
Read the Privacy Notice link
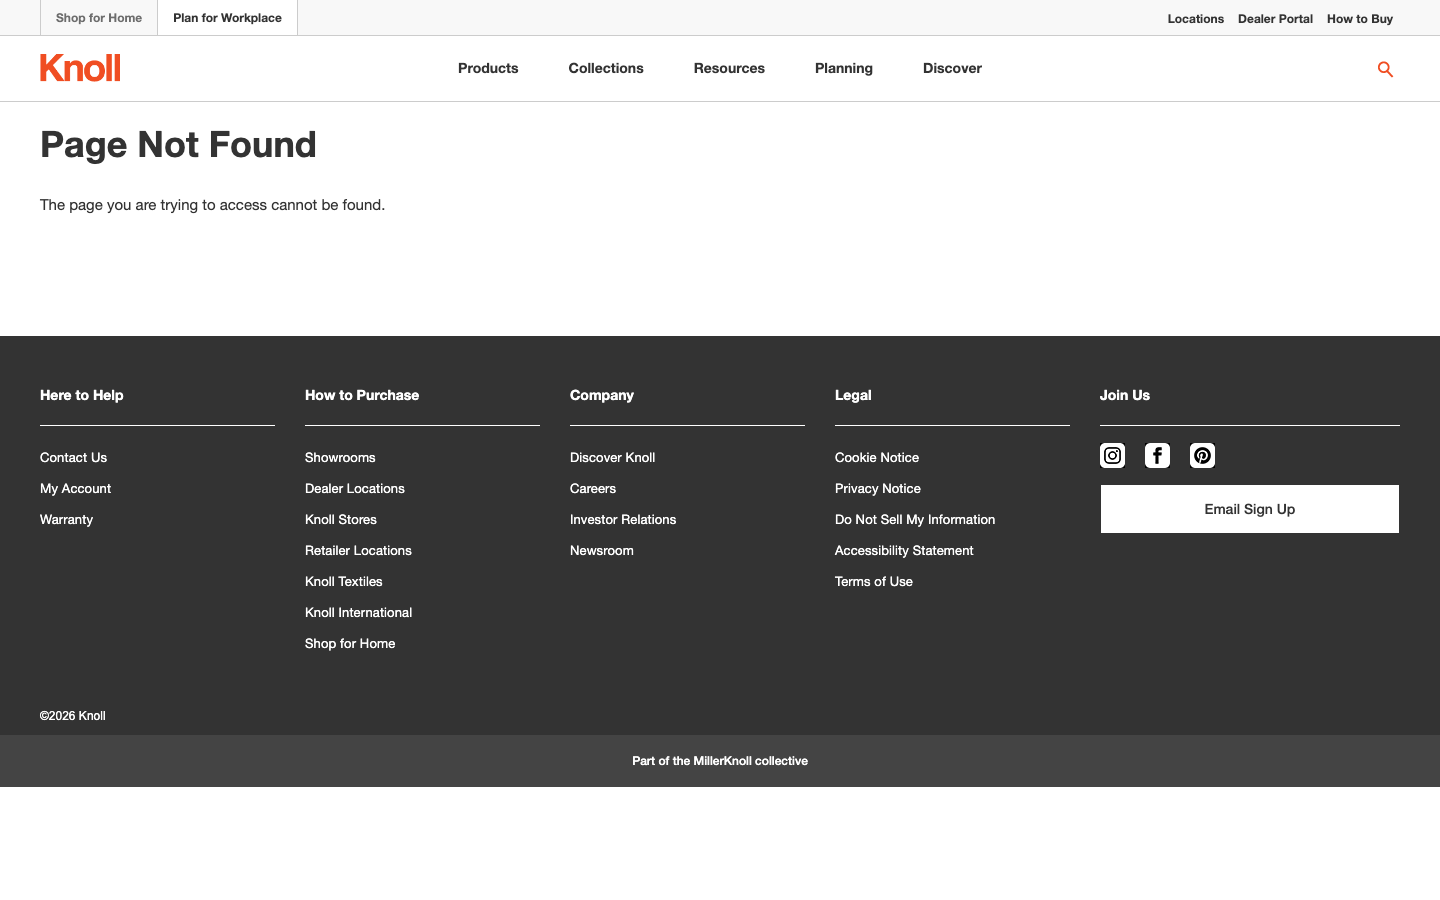[x=878, y=489]
